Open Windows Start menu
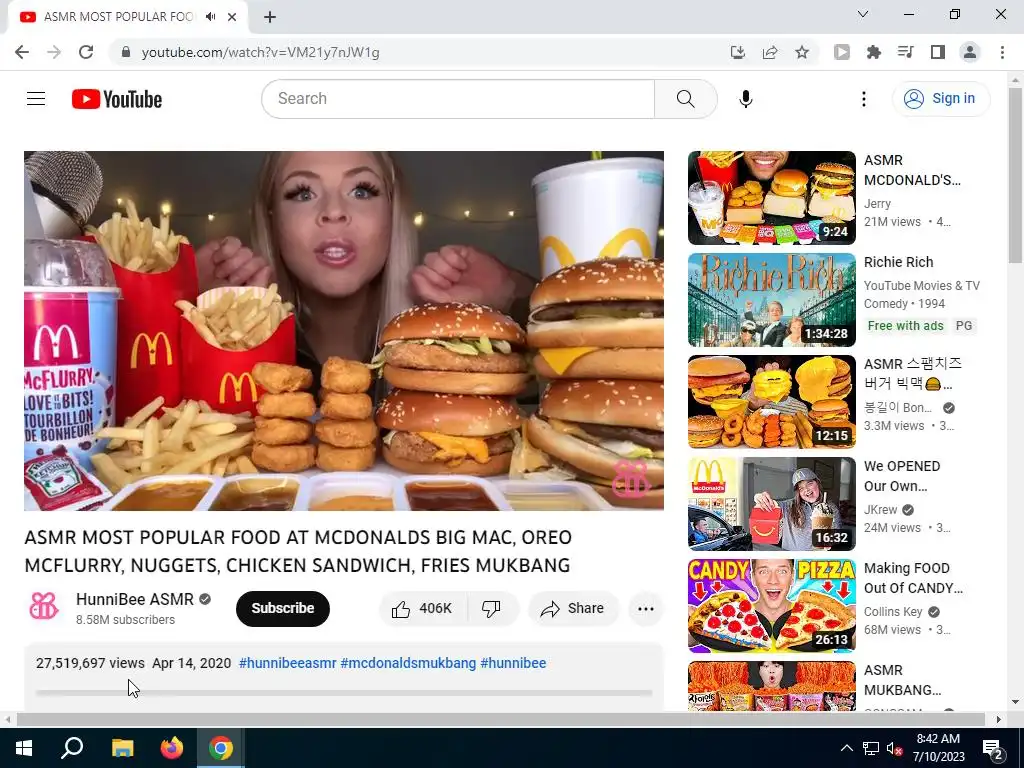 [x=24, y=748]
